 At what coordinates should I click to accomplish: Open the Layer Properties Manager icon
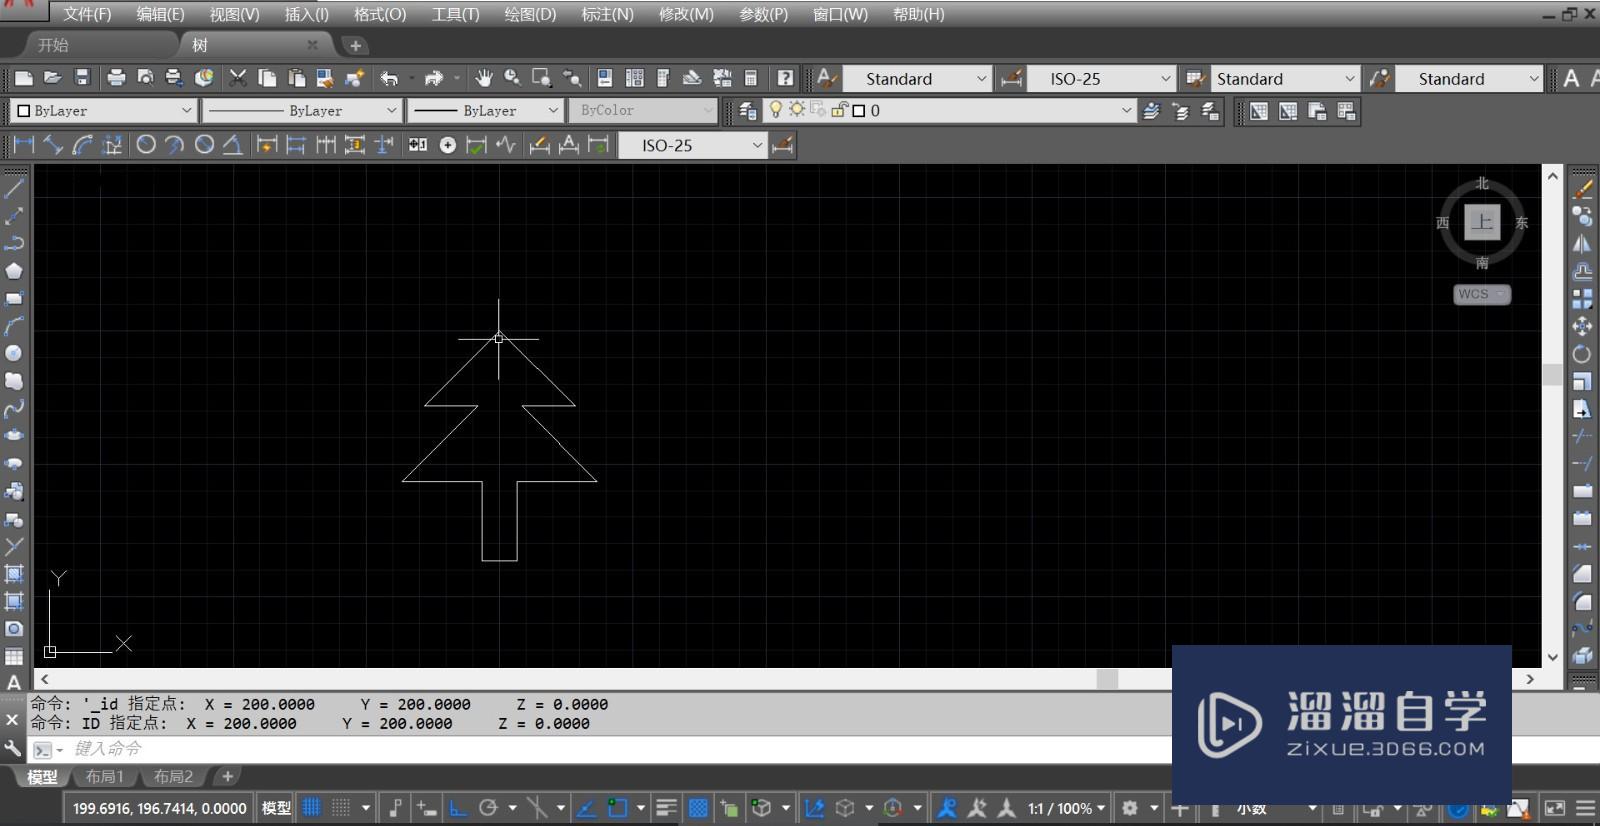(747, 111)
